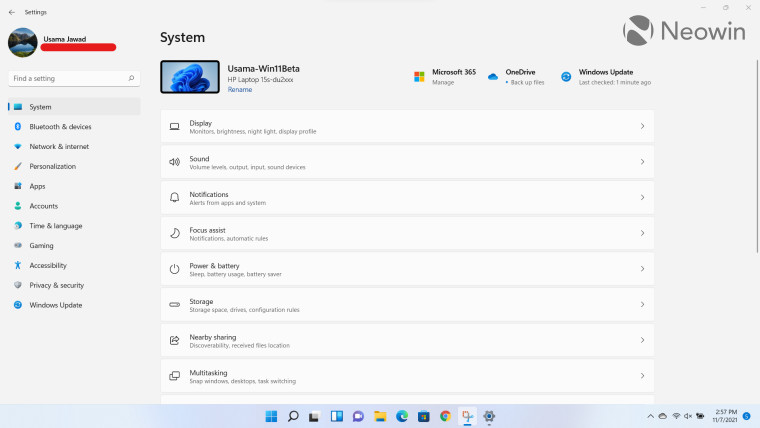
Task: Open File Explorer from the taskbar
Action: click(380, 416)
